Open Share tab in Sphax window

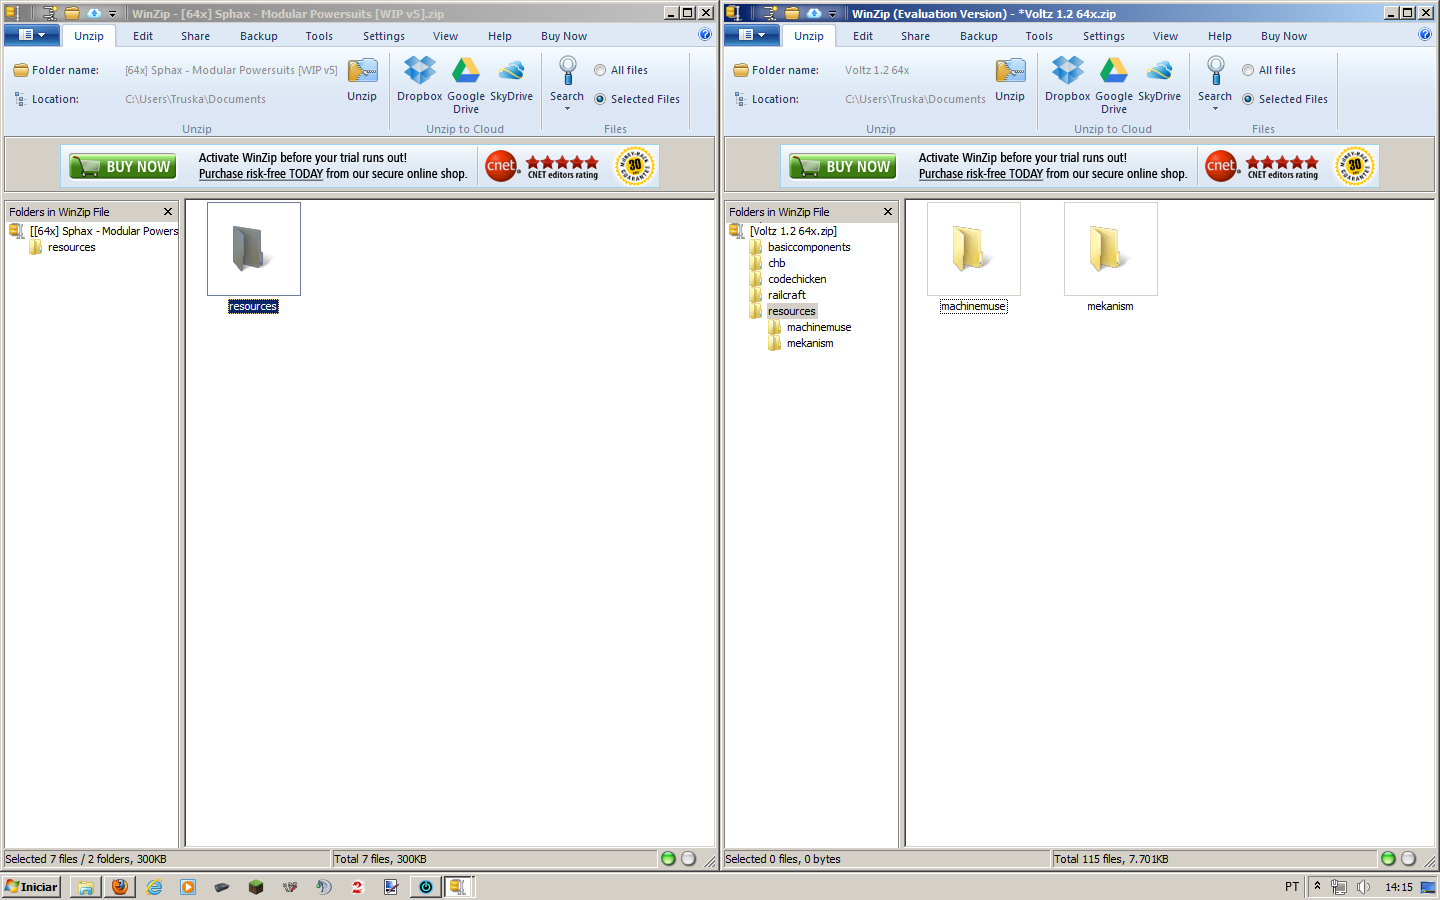[195, 36]
